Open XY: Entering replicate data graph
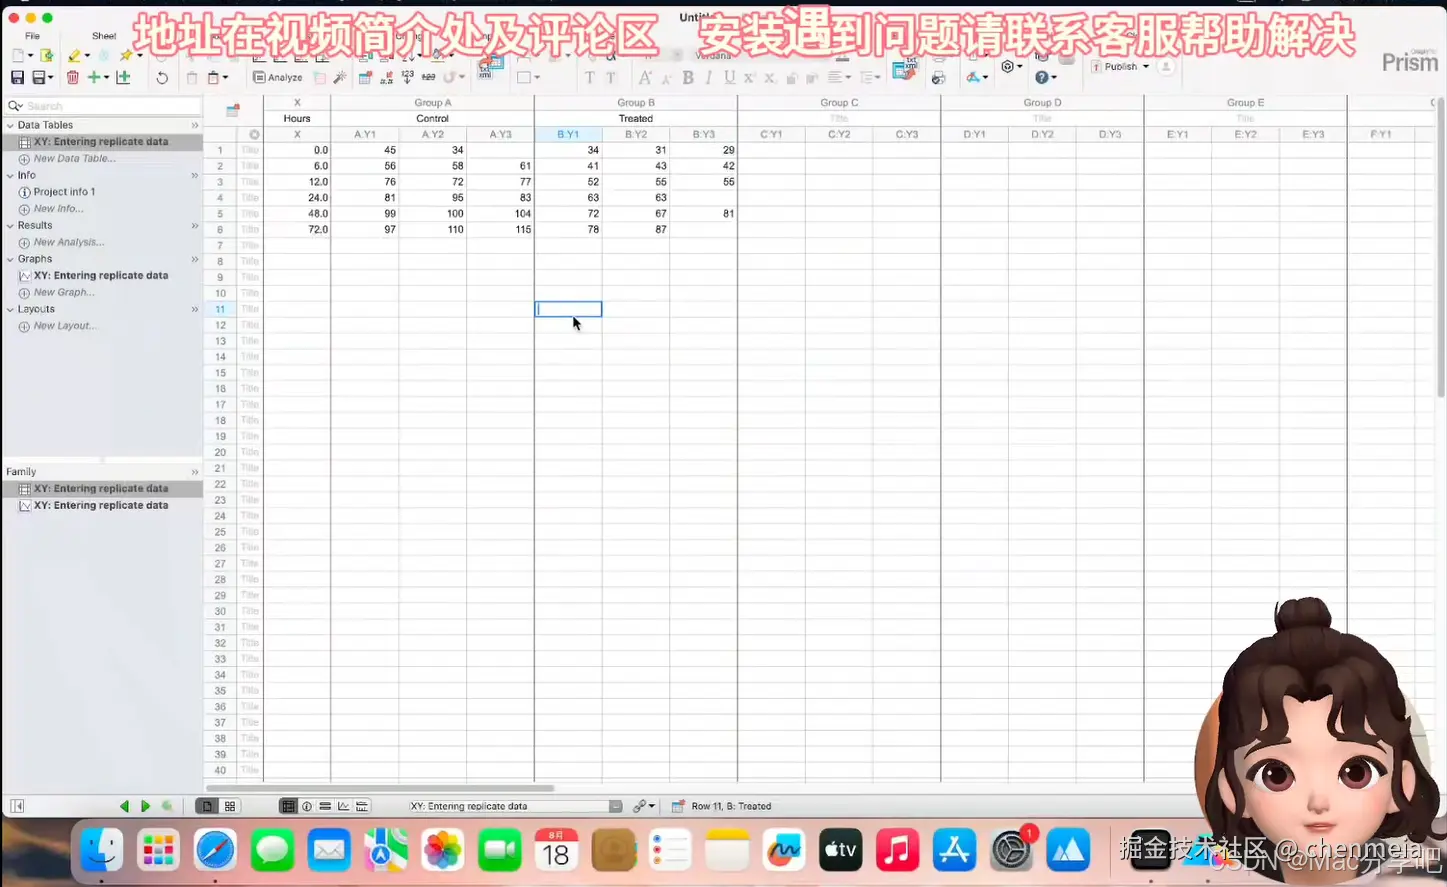The height and width of the screenshot is (887, 1447). 101,276
